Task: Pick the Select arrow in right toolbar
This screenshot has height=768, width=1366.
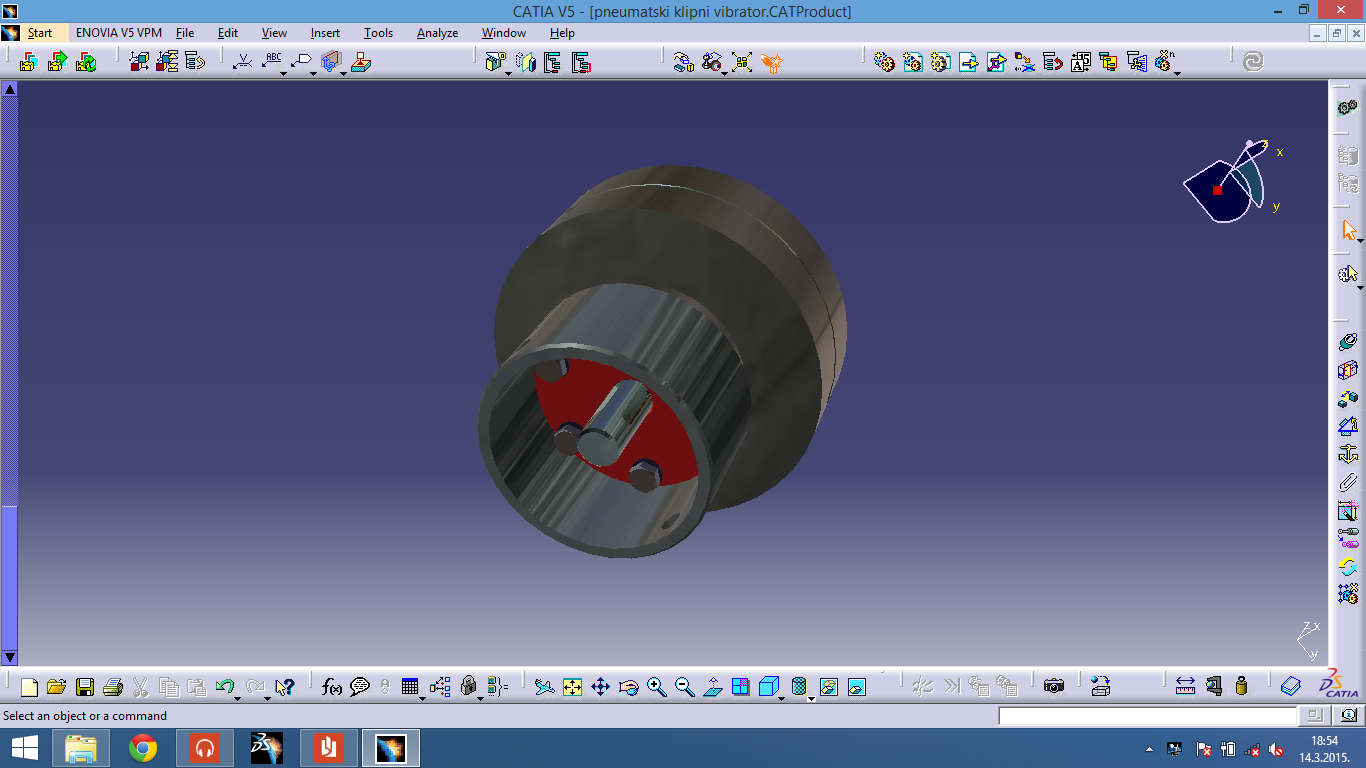Action: (x=1348, y=231)
